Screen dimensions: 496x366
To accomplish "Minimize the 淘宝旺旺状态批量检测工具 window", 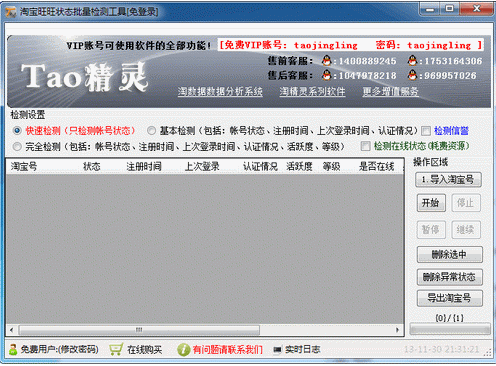I will click(x=430, y=9).
